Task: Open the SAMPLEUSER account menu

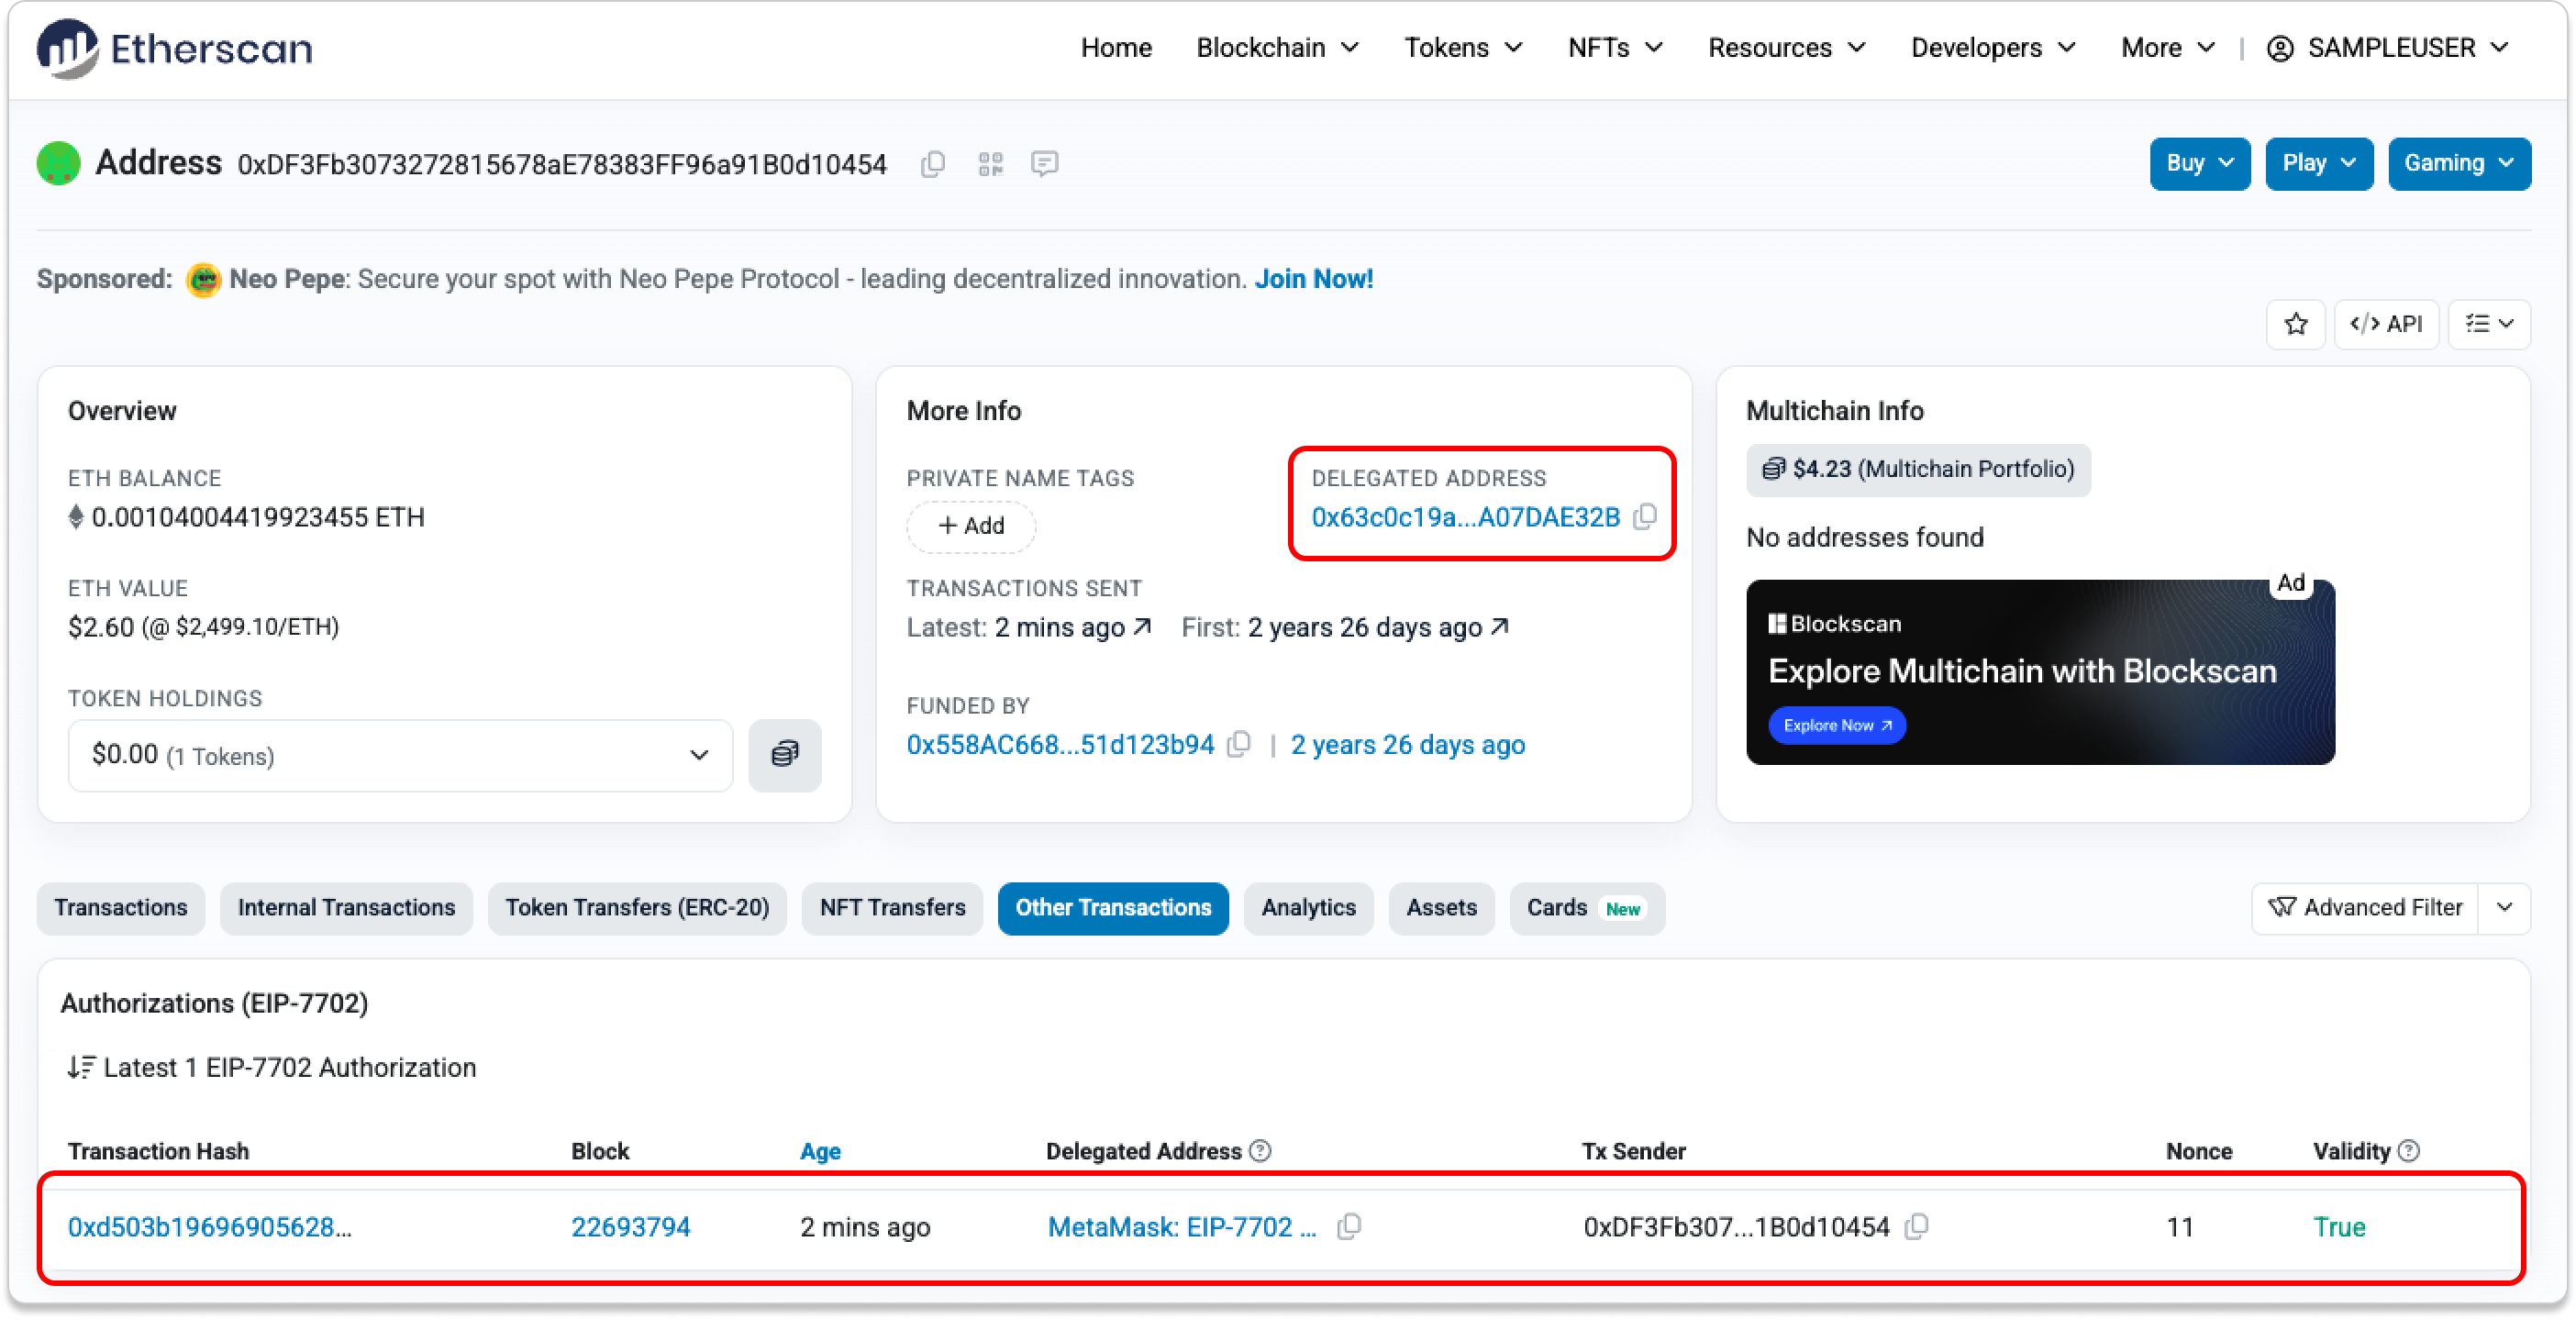Action: [2390, 48]
